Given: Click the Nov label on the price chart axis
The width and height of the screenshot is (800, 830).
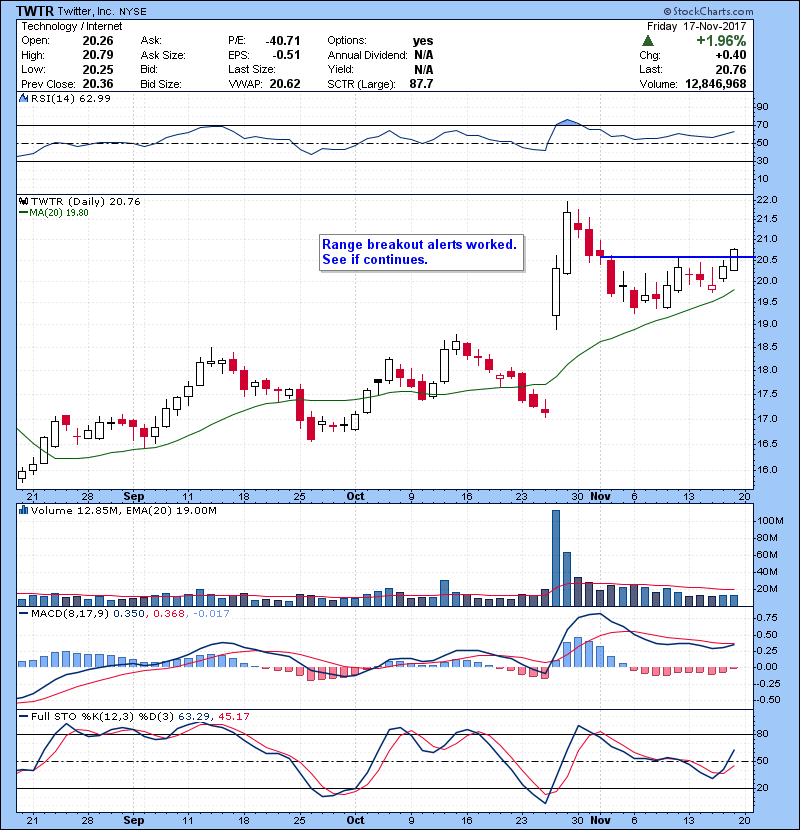Looking at the screenshot, I should [x=600, y=497].
